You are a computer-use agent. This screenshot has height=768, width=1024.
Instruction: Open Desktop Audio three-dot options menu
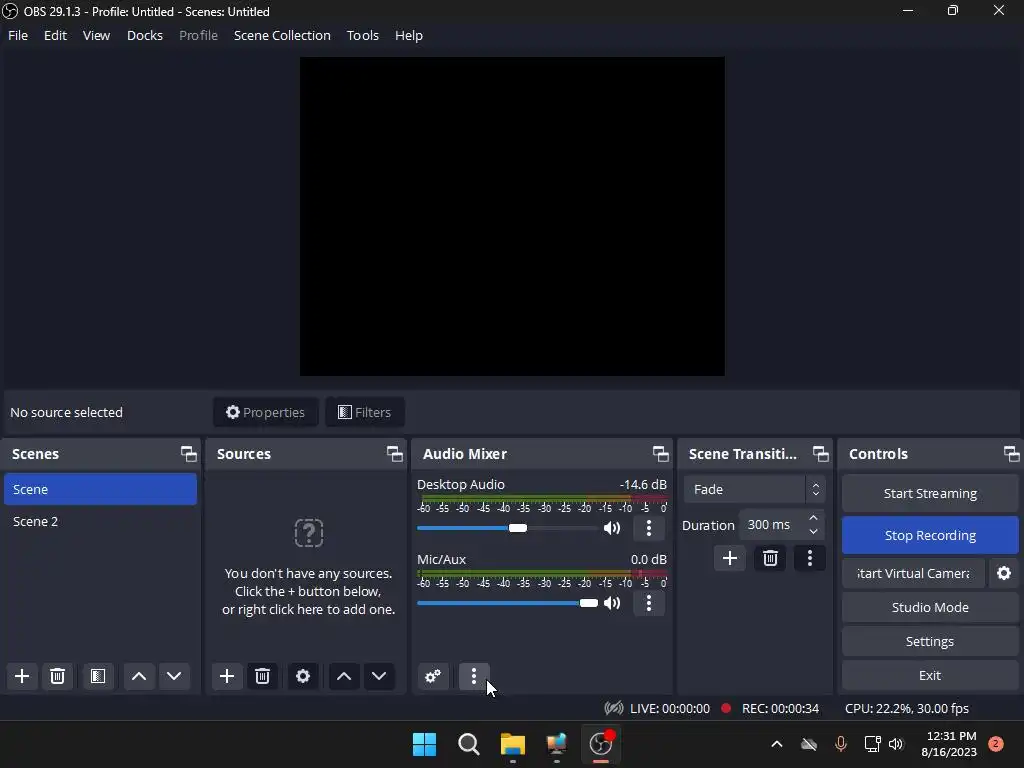tap(648, 528)
